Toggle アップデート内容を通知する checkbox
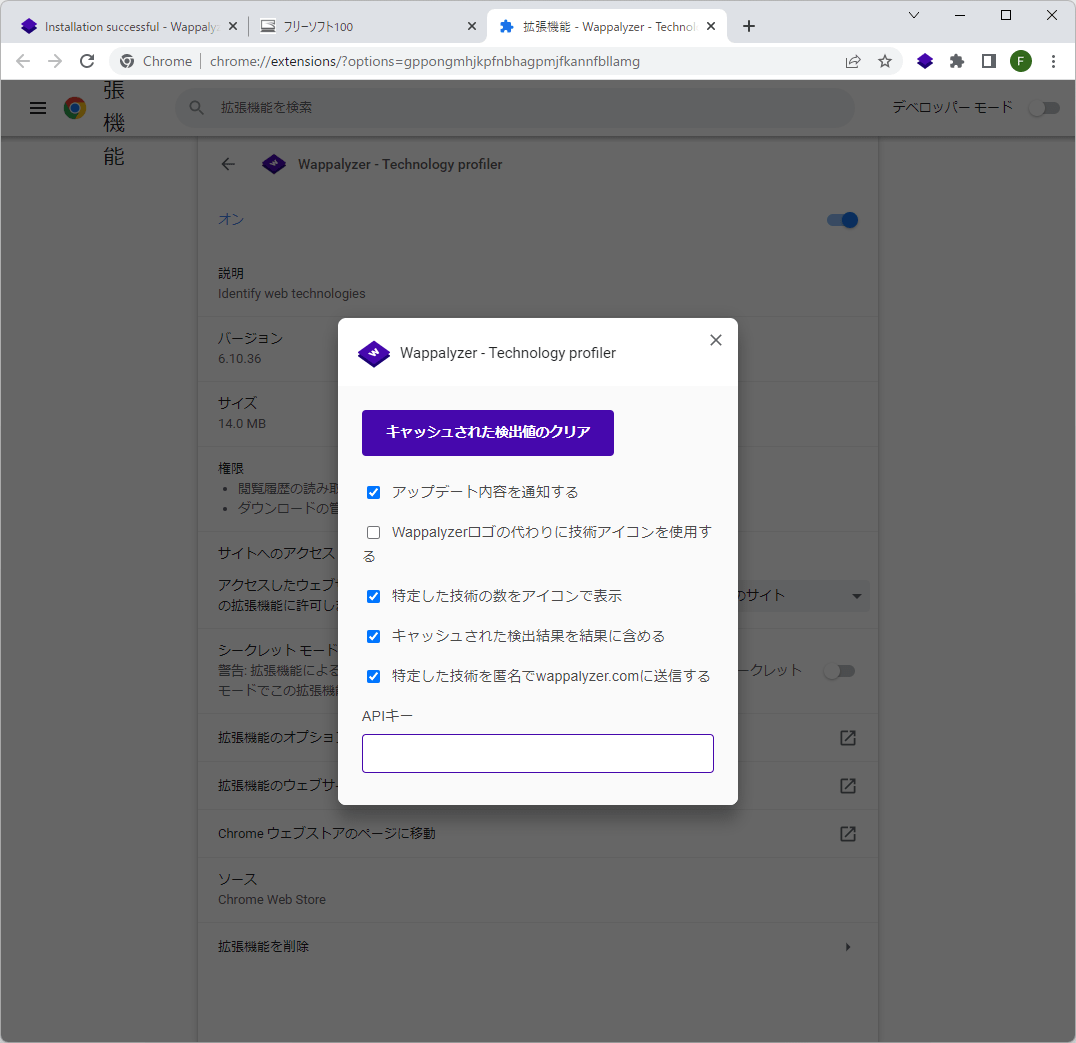The height and width of the screenshot is (1043, 1076). [373, 493]
